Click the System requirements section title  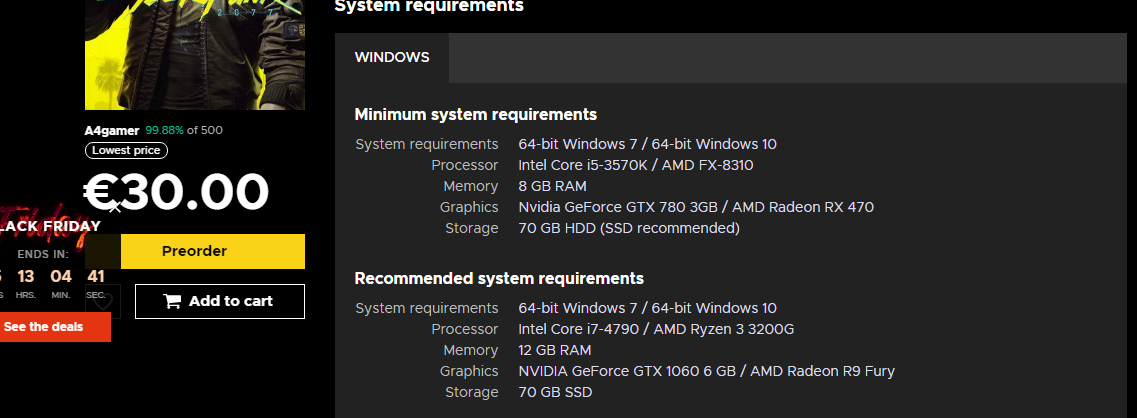tap(428, 7)
